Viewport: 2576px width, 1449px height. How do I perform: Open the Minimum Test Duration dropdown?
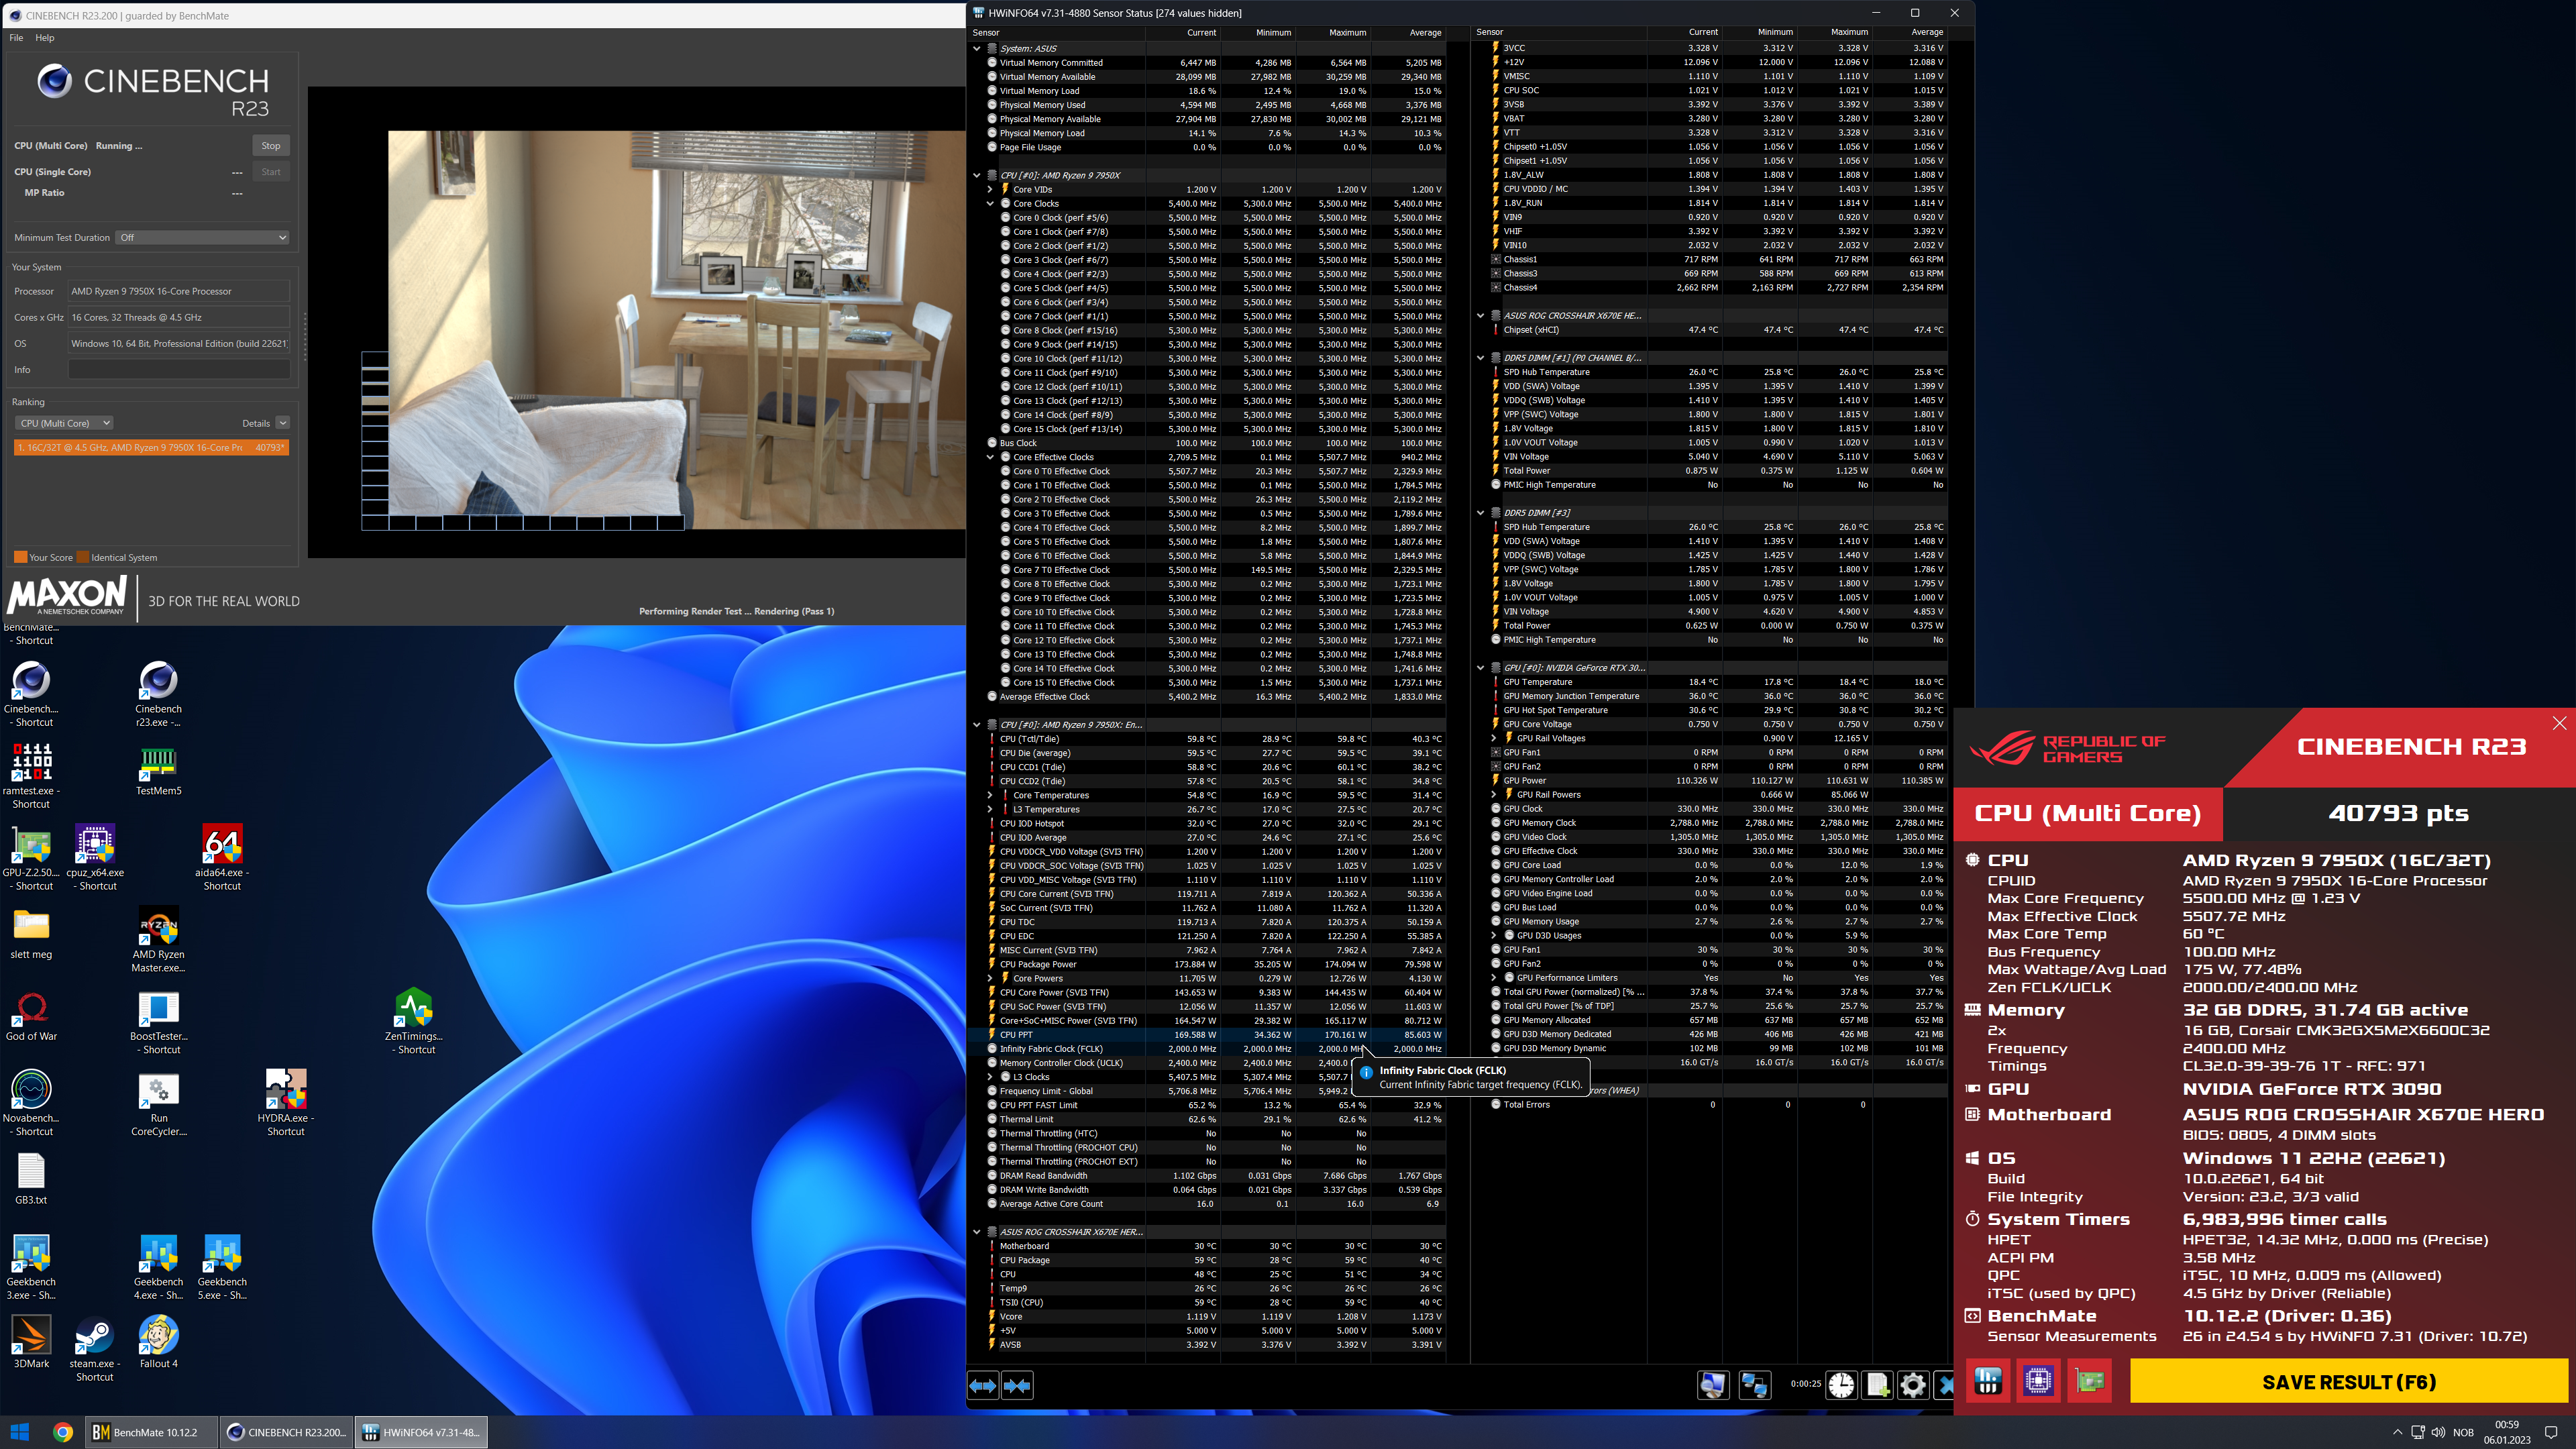pos(203,237)
